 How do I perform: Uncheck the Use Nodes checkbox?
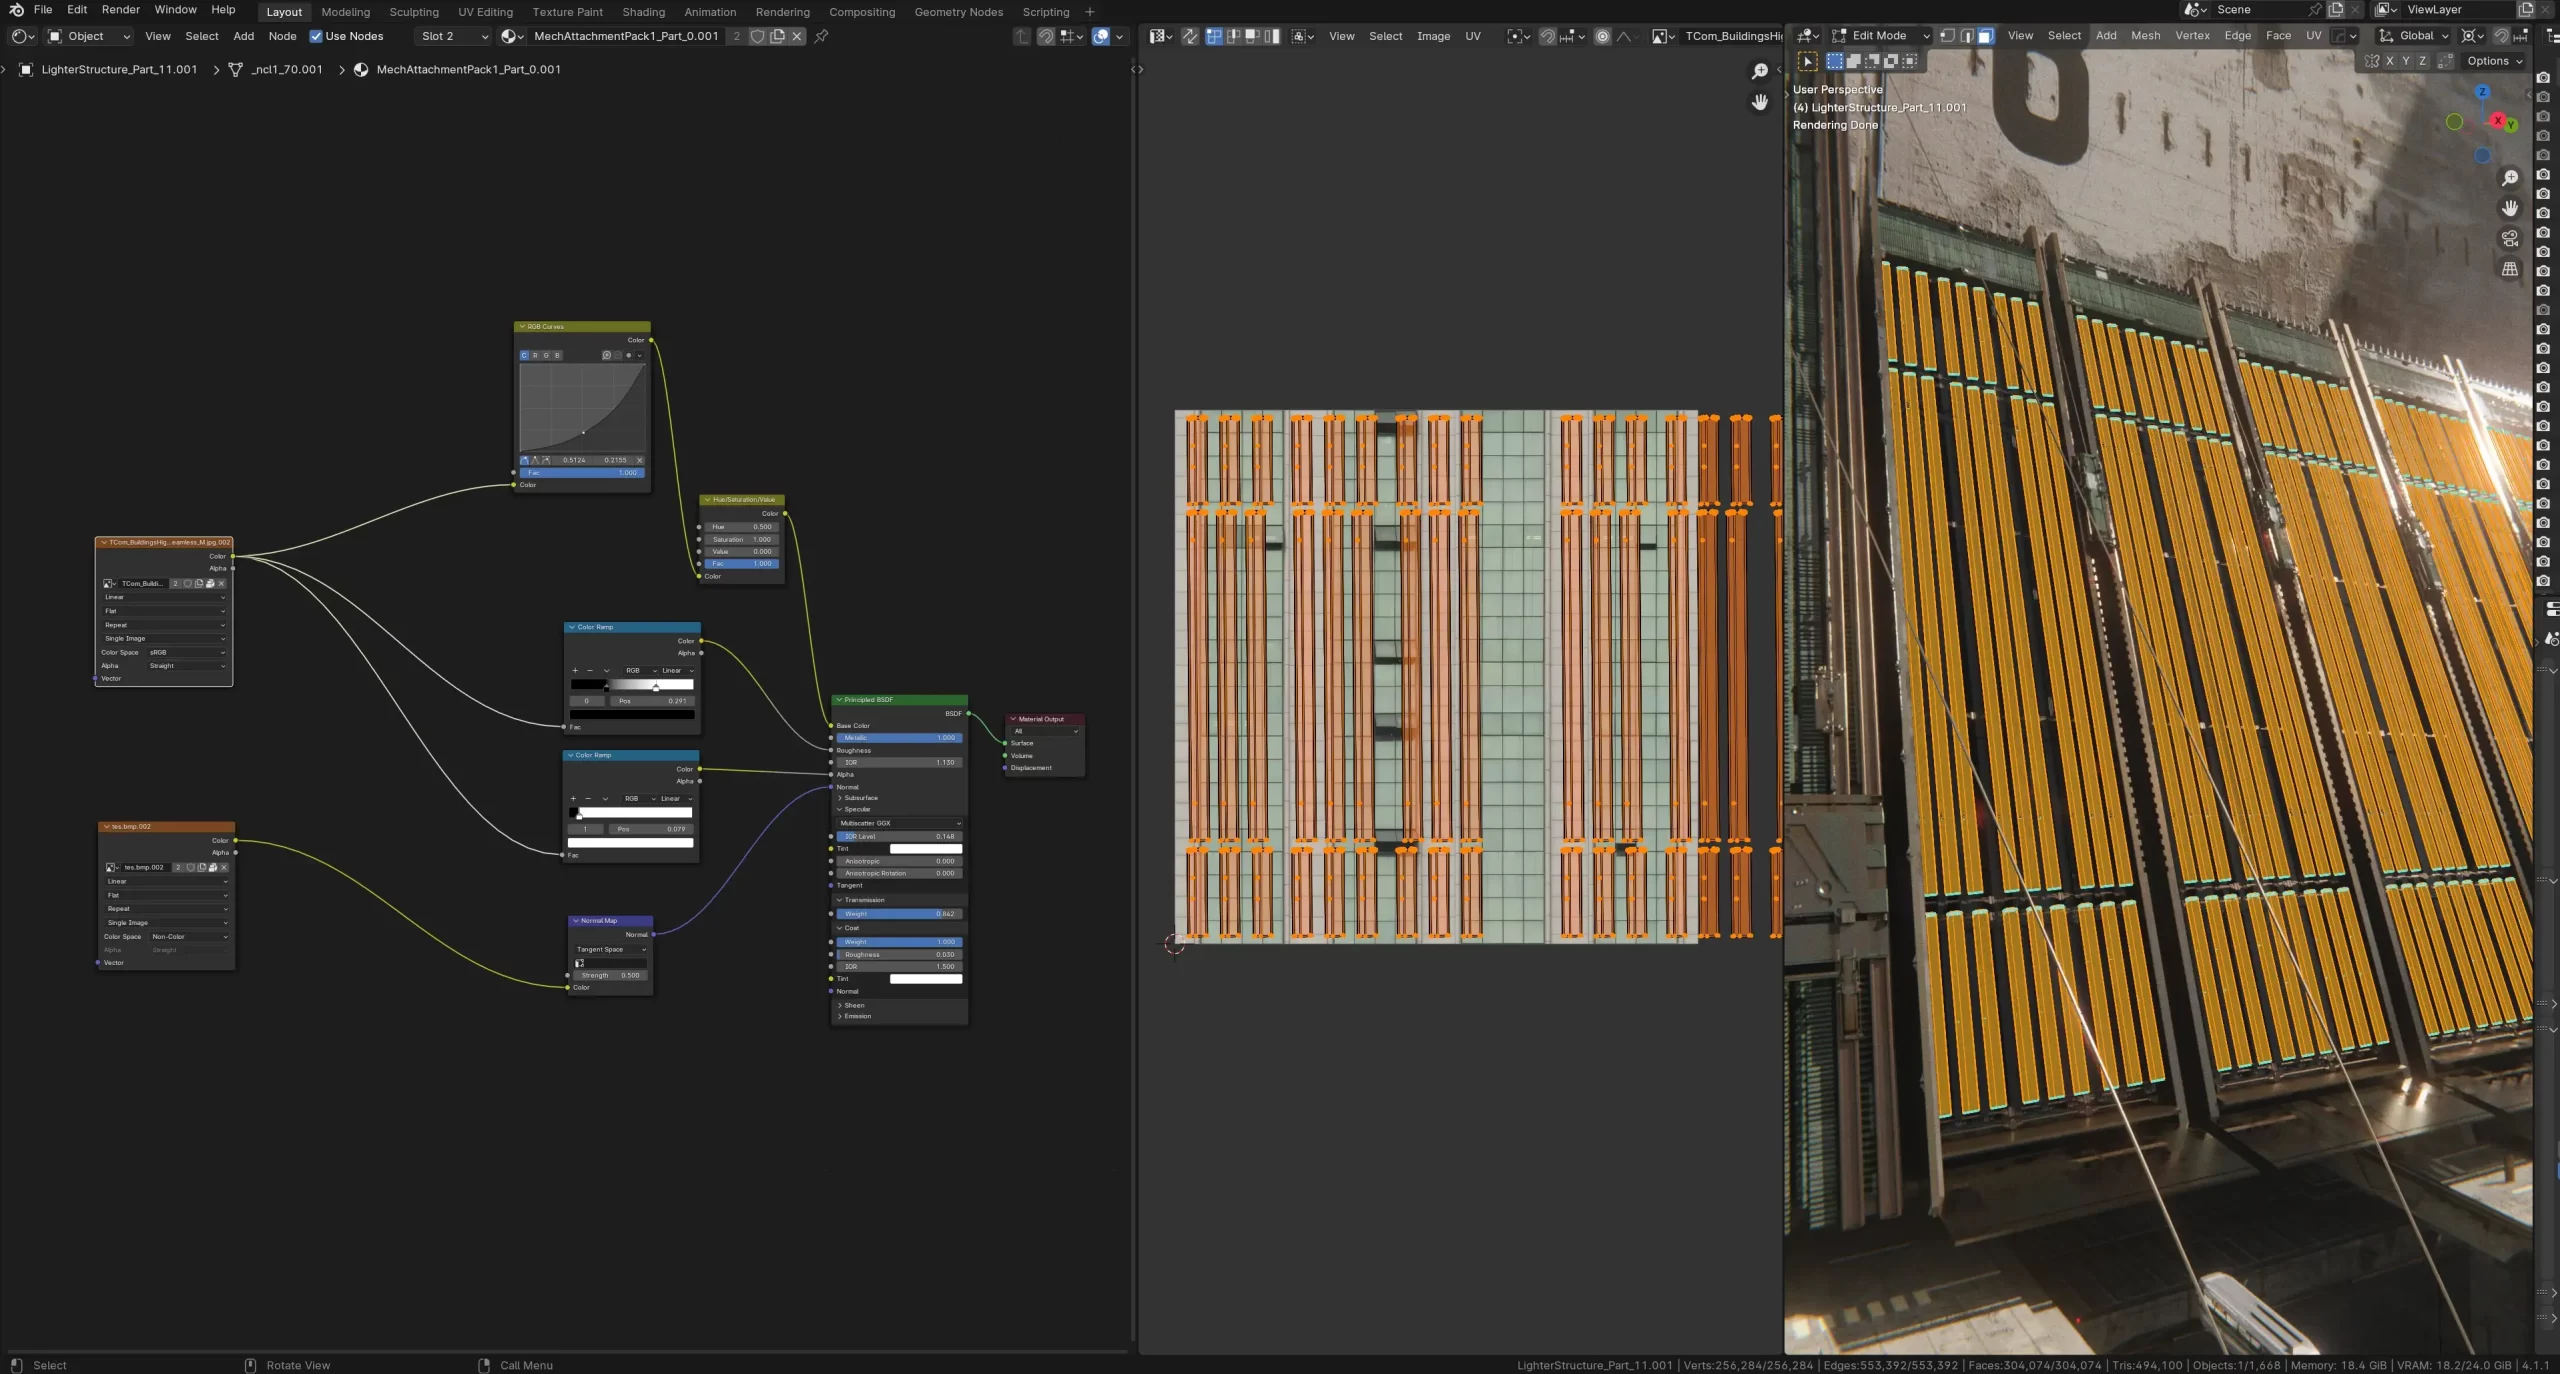[x=316, y=36]
